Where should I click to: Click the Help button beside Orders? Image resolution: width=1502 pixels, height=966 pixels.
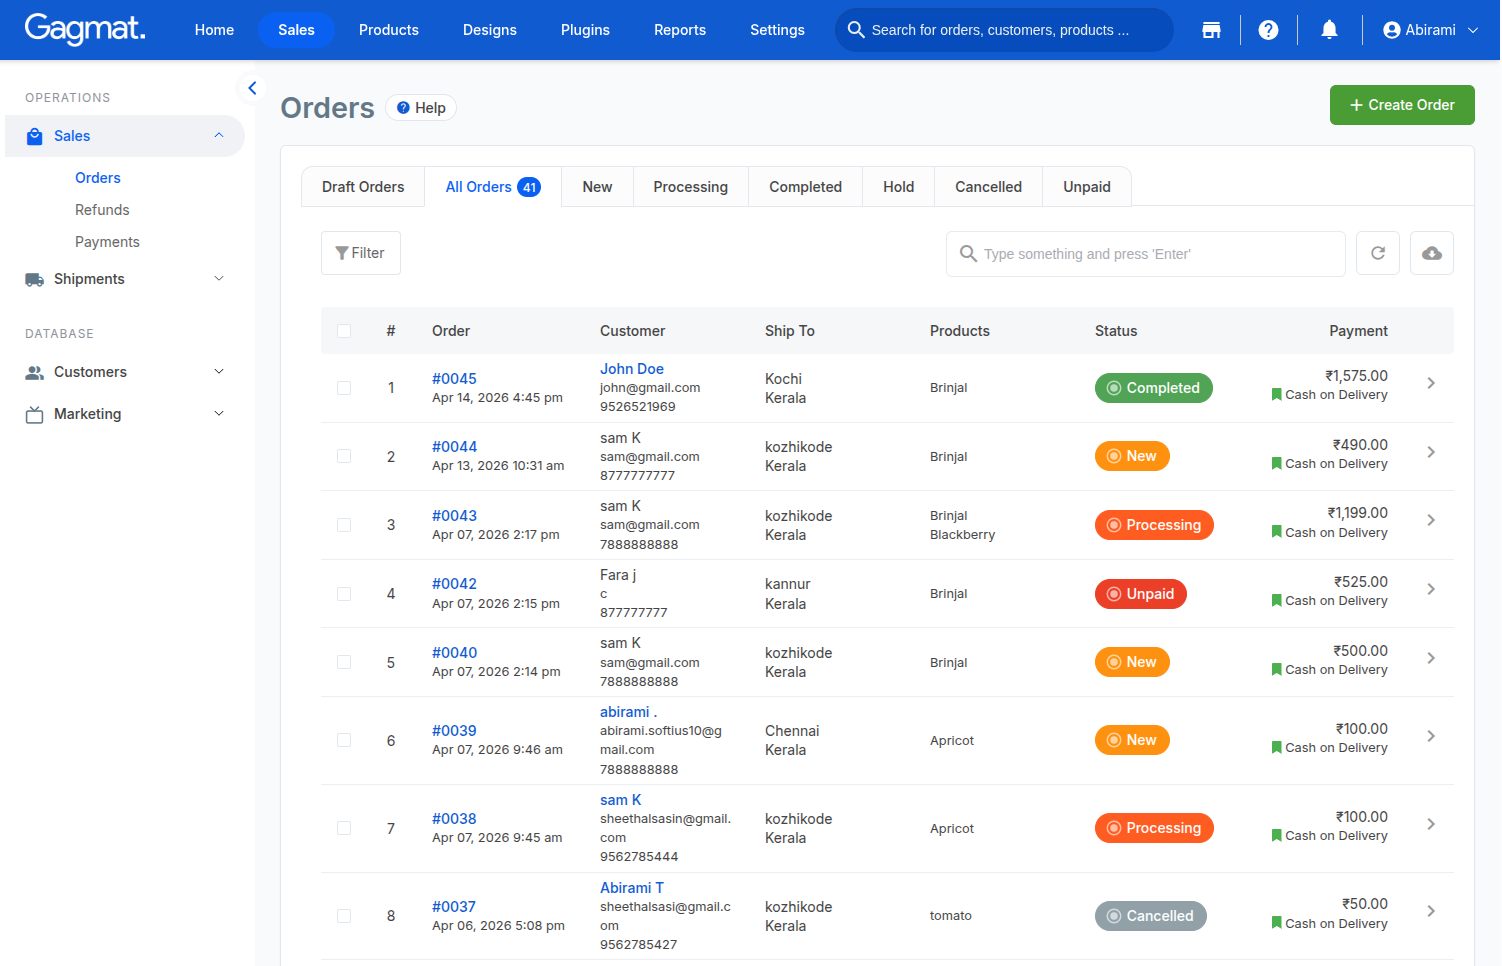tap(421, 108)
